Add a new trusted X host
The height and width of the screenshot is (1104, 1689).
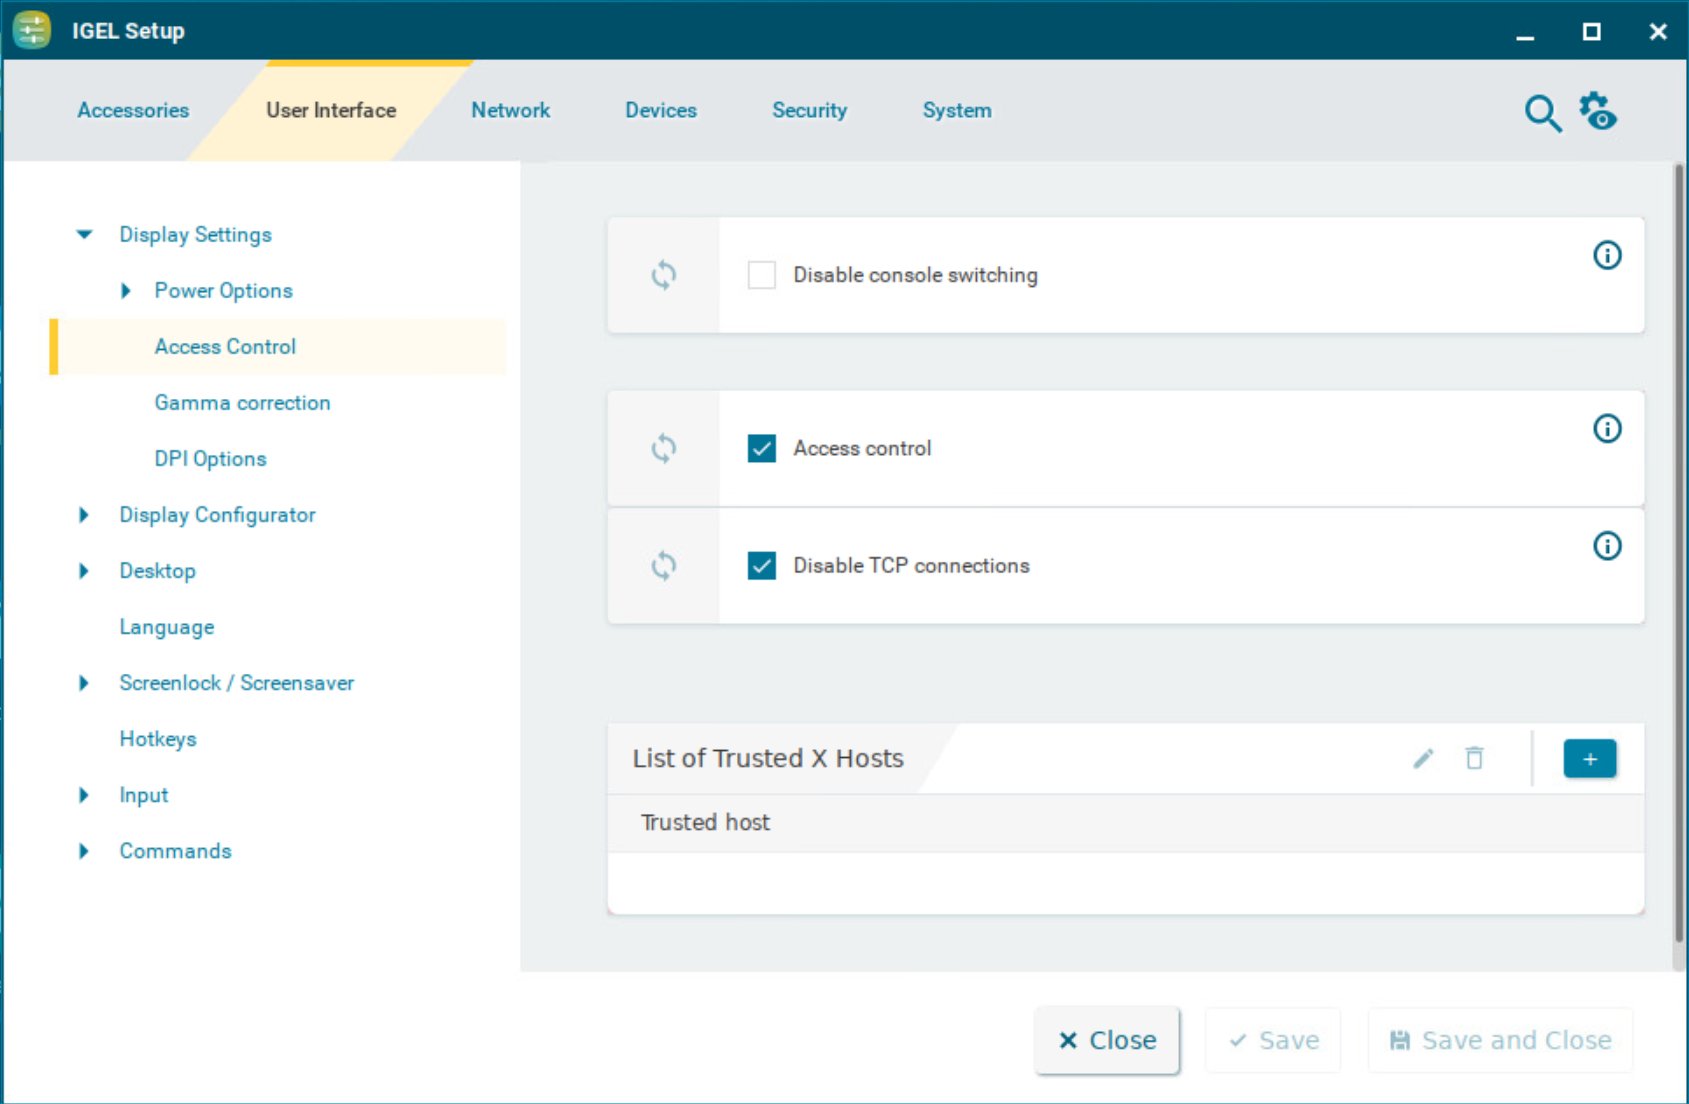(1589, 759)
